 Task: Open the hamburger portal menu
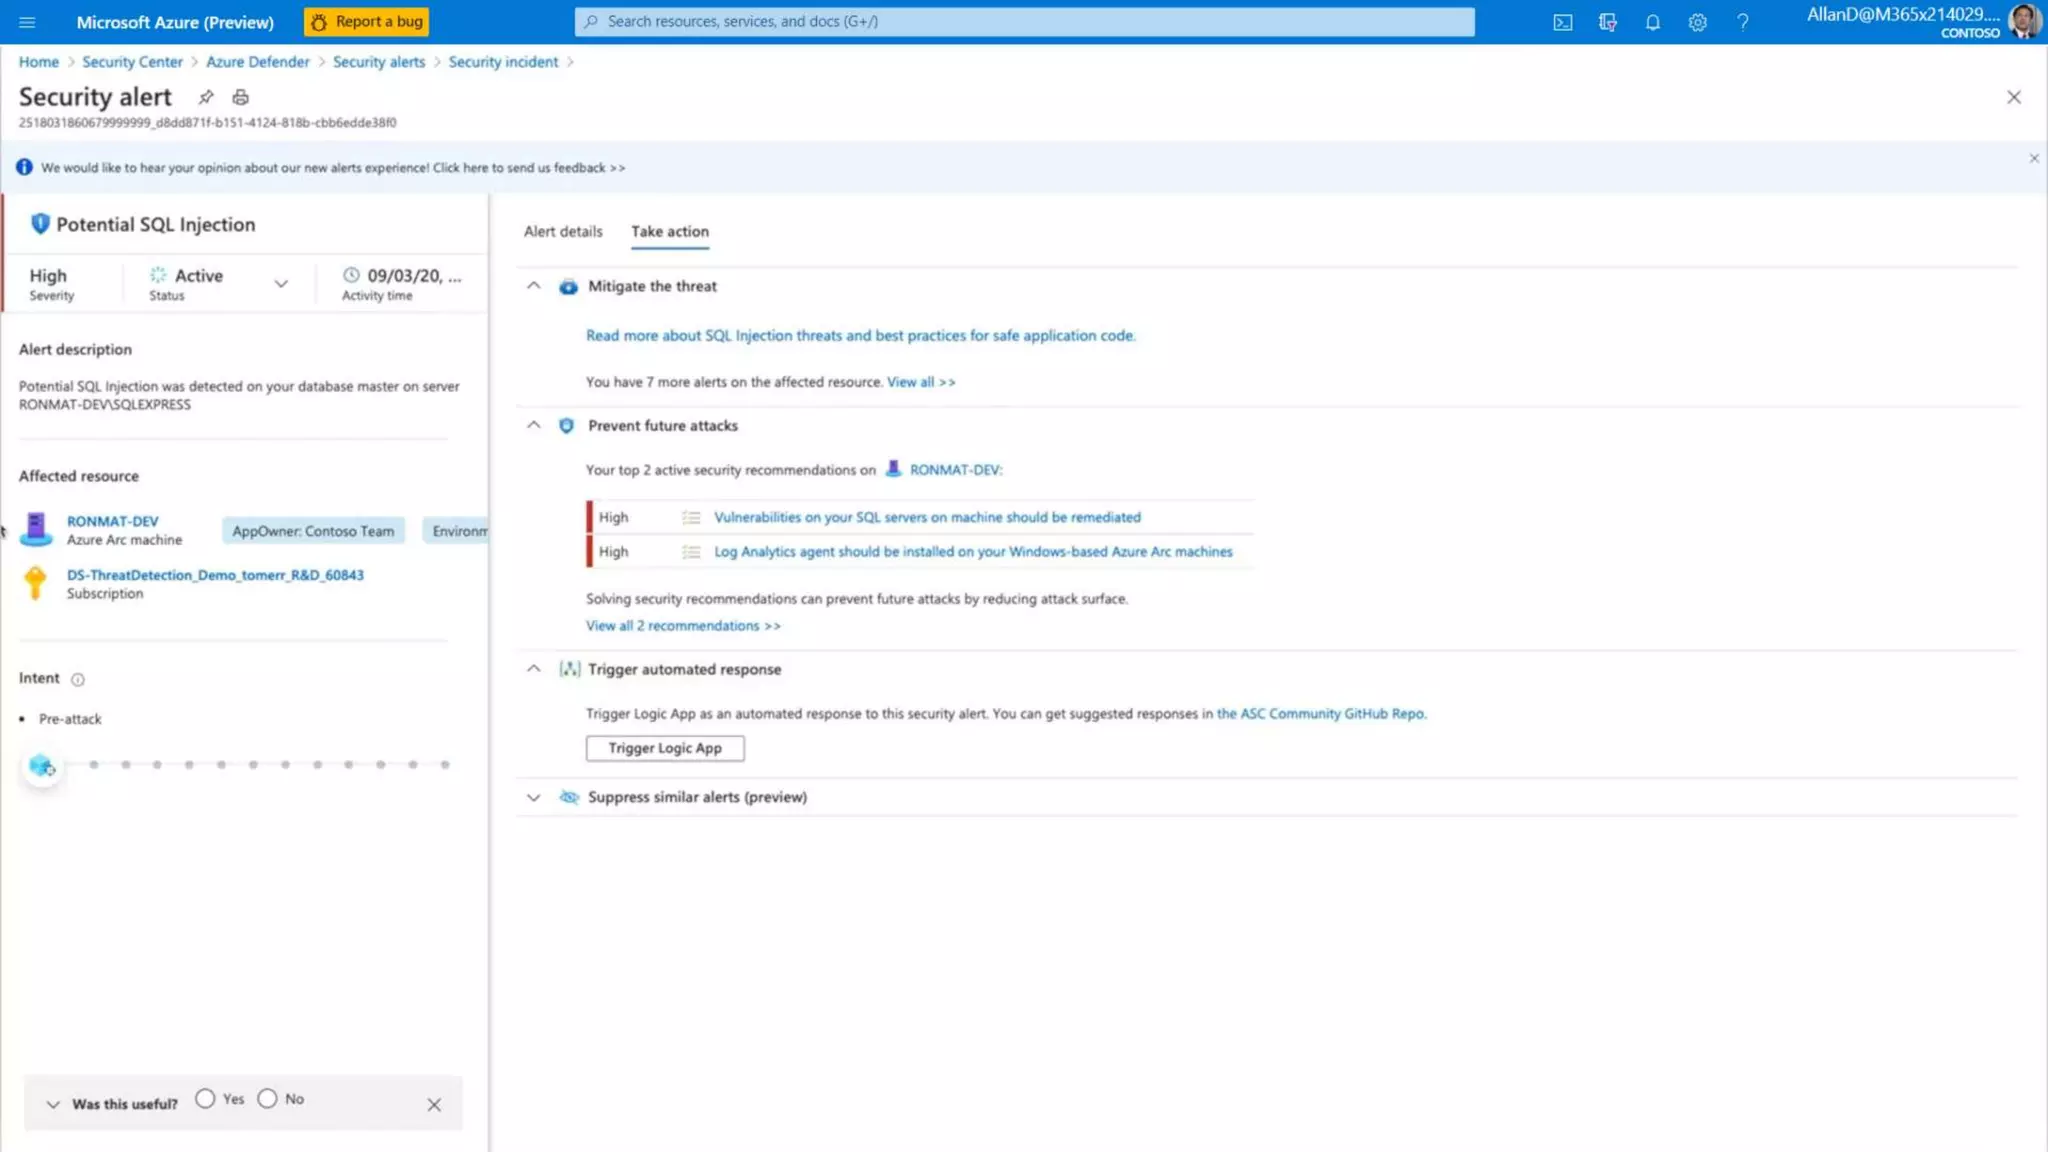click(27, 22)
